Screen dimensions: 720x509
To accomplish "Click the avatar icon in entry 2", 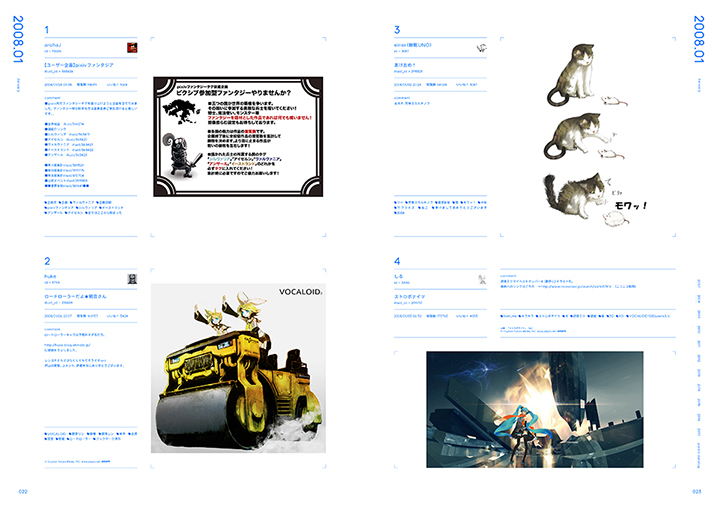I will 132,276.
